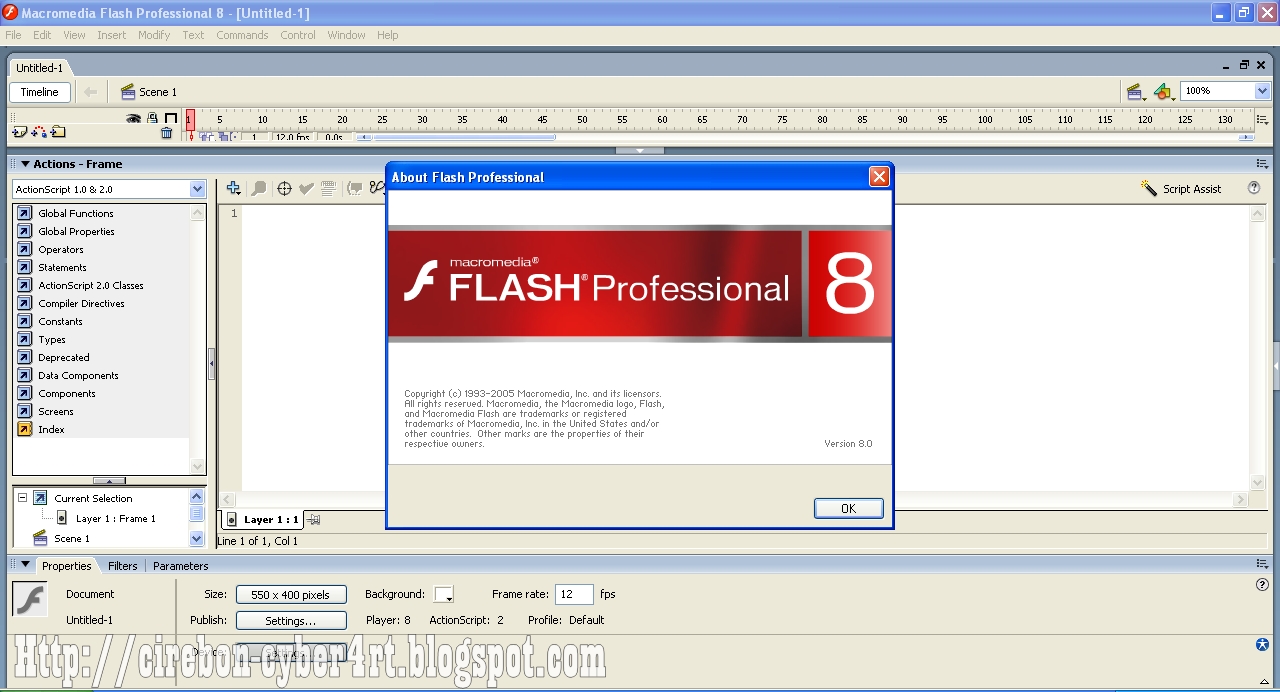The width and height of the screenshot is (1280, 692).
Task: Click the Find magnifier icon in Actions
Action: [x=258, y=188]
